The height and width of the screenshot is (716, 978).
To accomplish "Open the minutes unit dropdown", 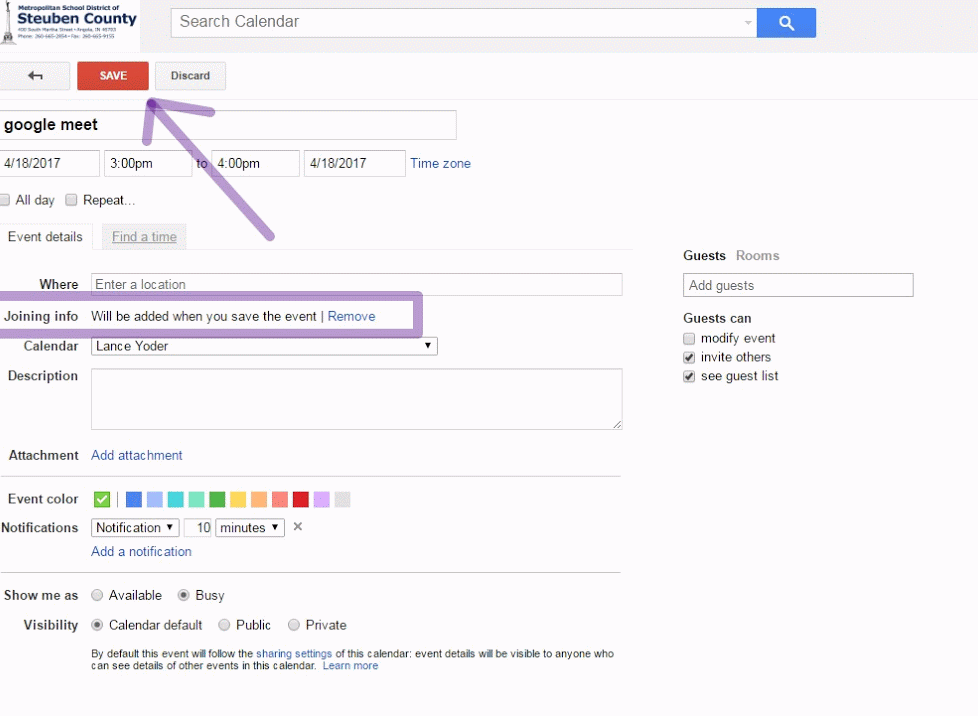I will pyautogui.click(x=249, y=528).
